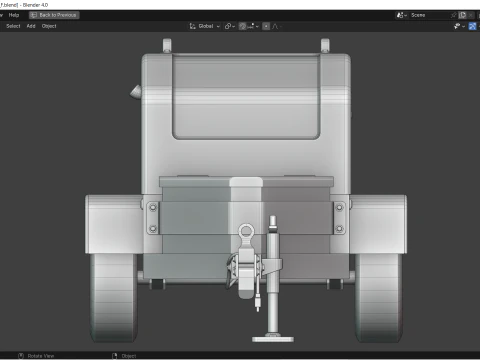Toggle the snap magnet button
This screenshot has width=480, height=360.
(x=243, y=26)
